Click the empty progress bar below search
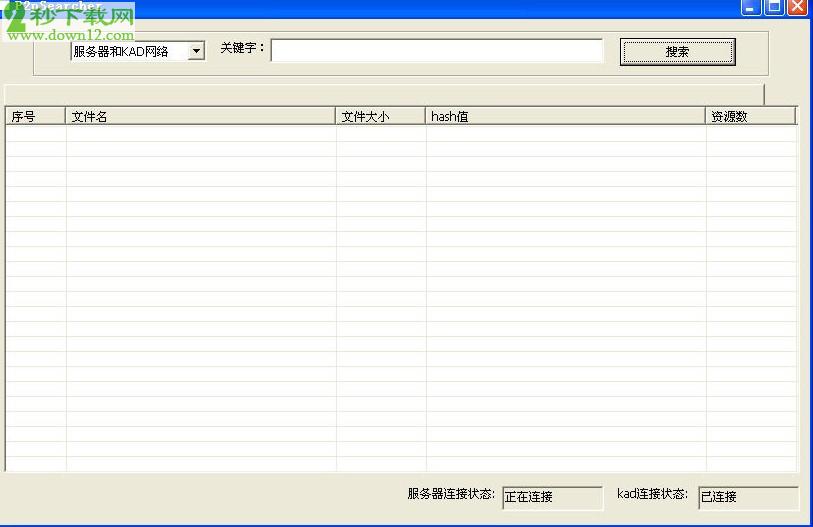 pyautogui.click(x=384, y=94)
